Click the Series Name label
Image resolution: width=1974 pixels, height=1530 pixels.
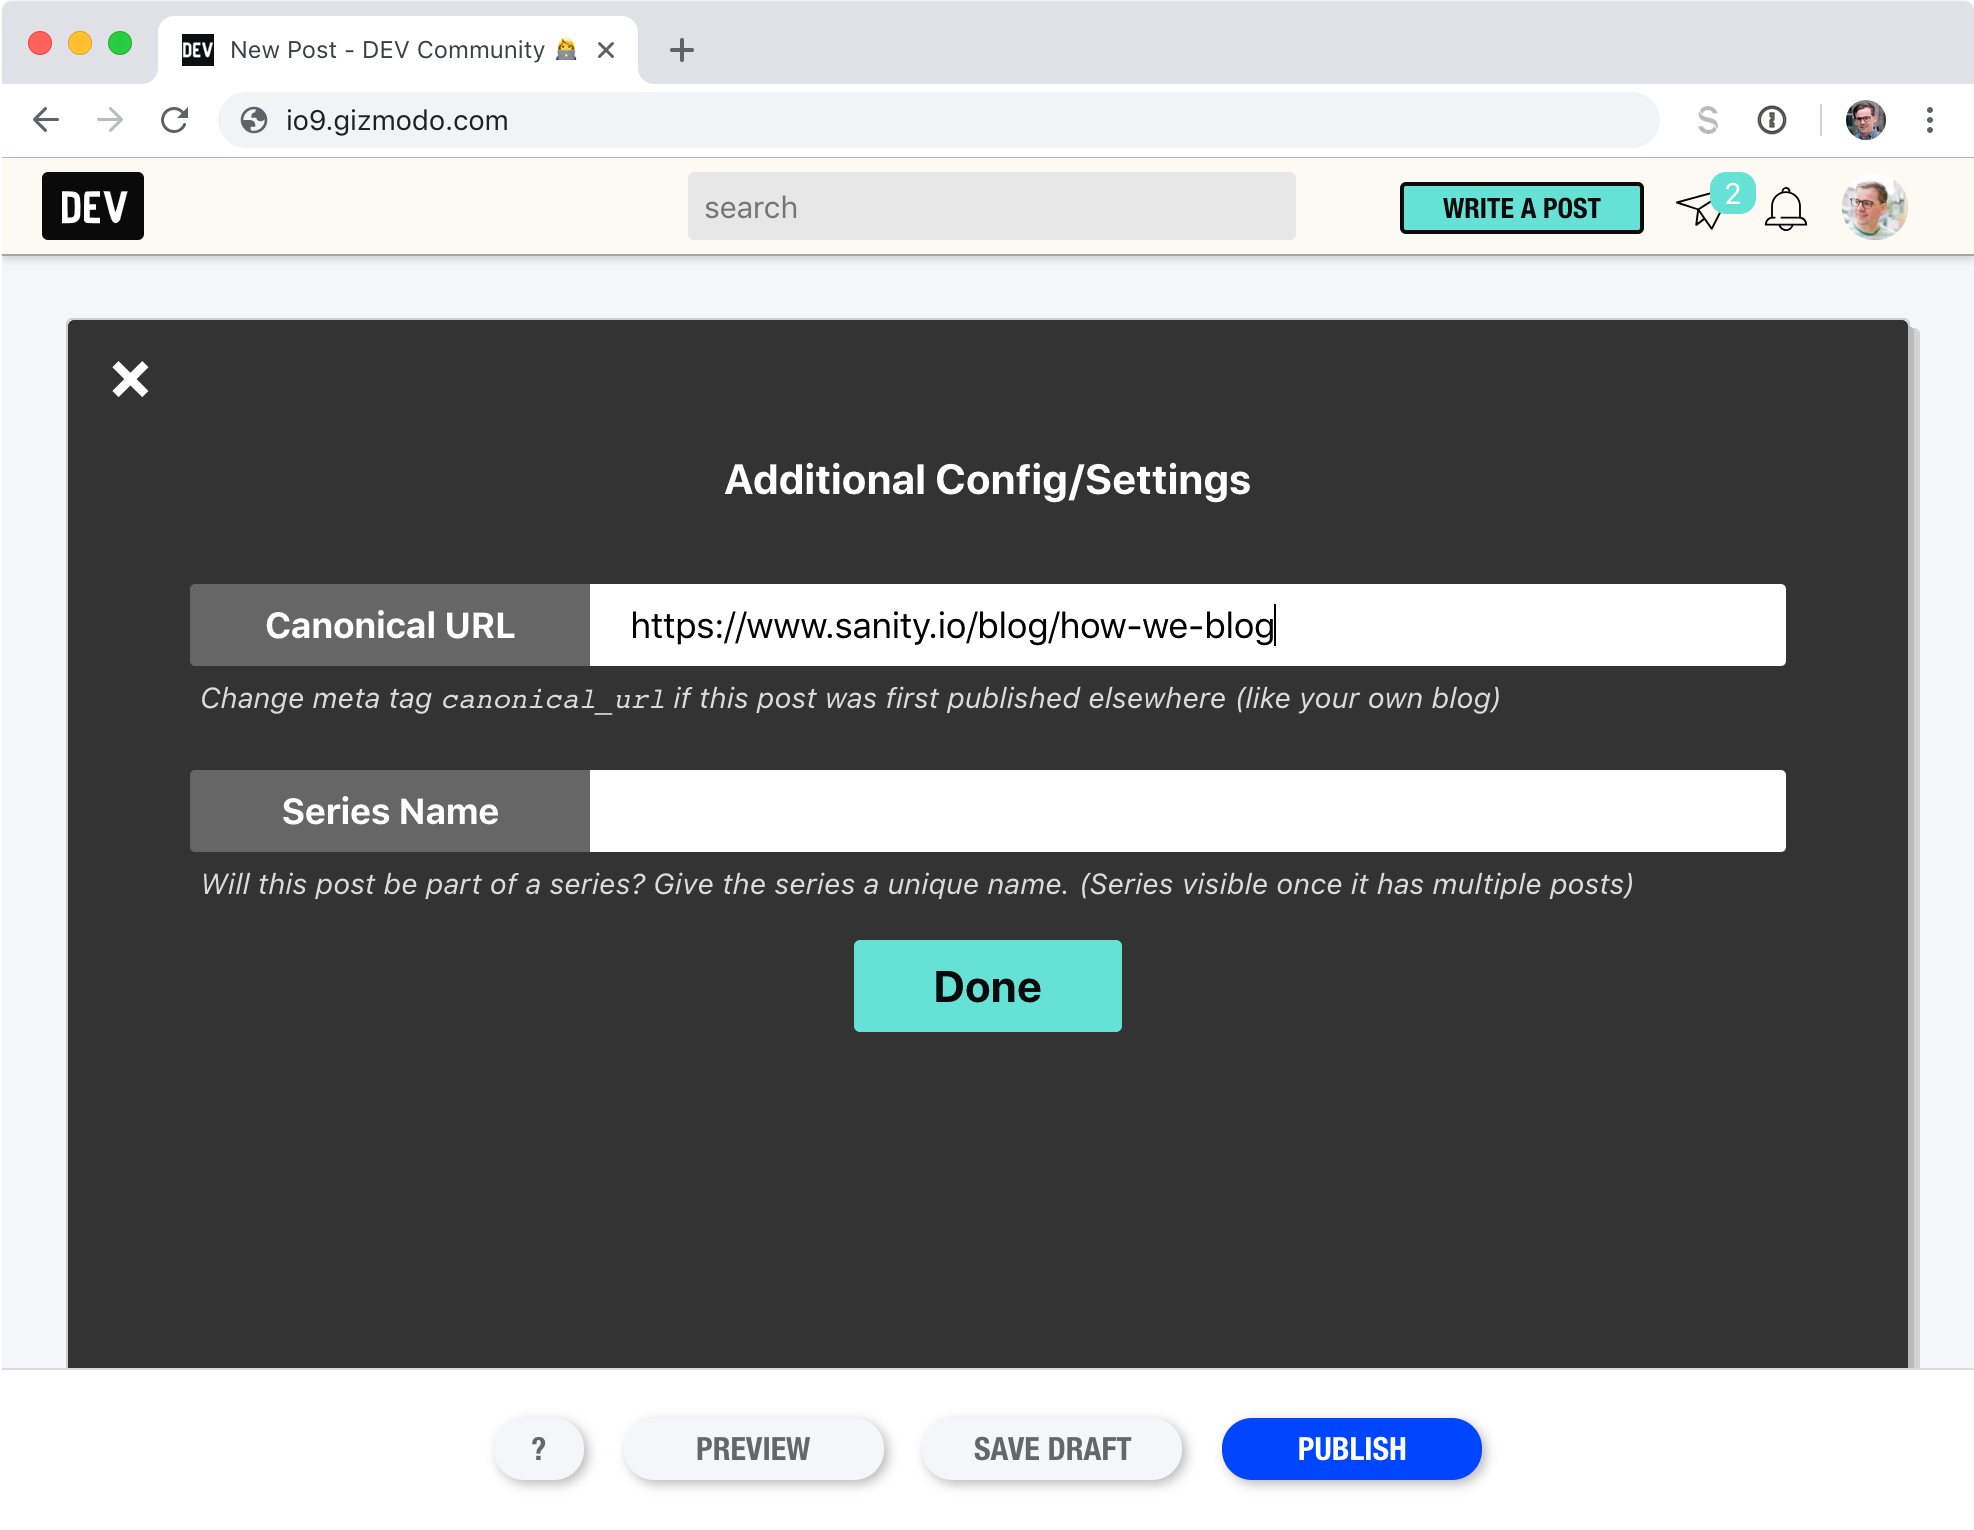(x=390, y=811)
